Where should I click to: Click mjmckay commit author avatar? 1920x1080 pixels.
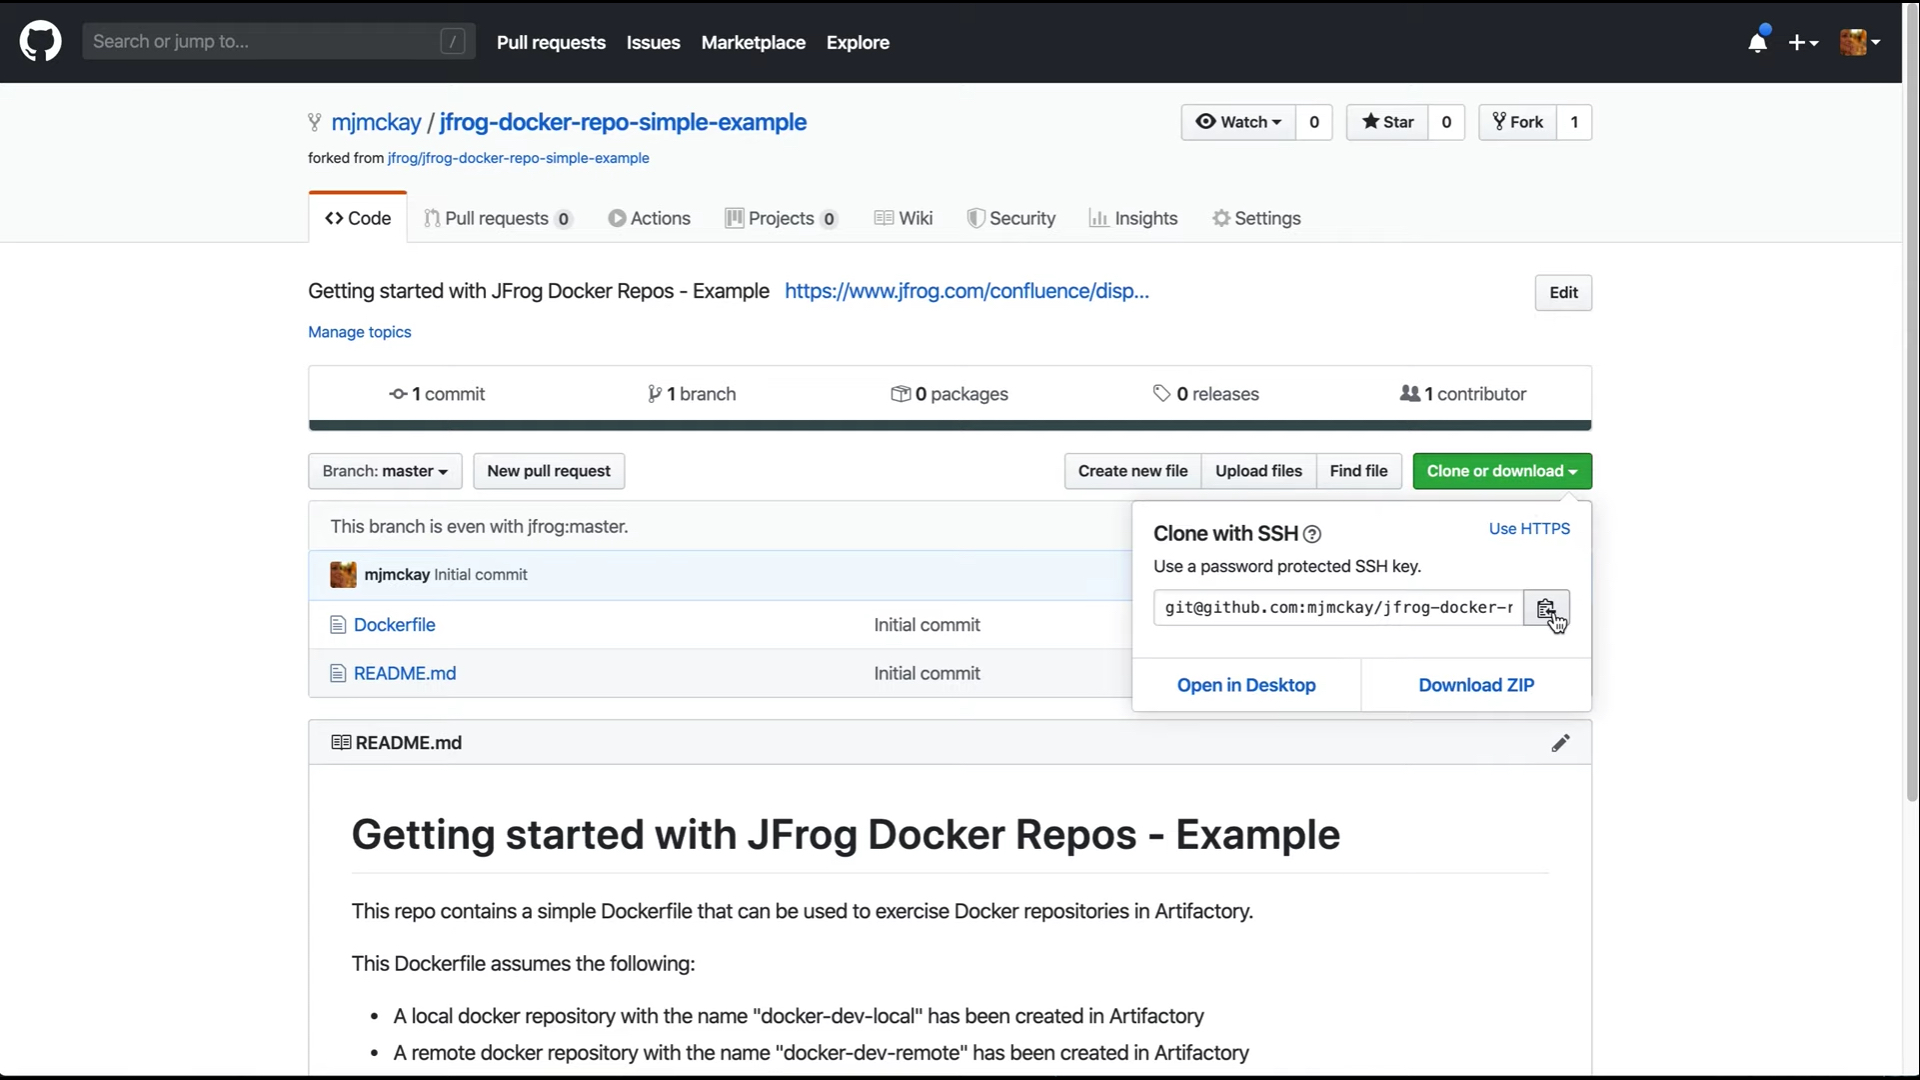click(343, 575)
